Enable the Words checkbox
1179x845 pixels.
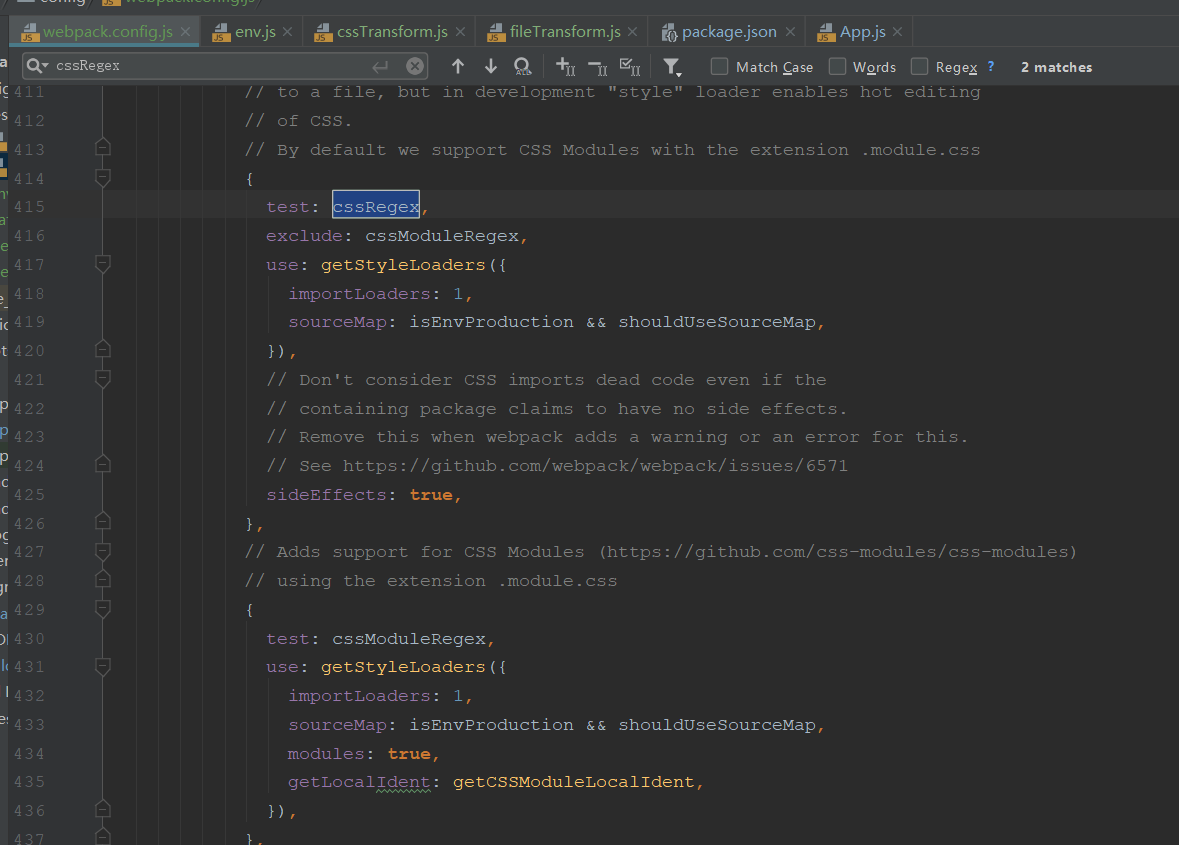click(837, 66)
